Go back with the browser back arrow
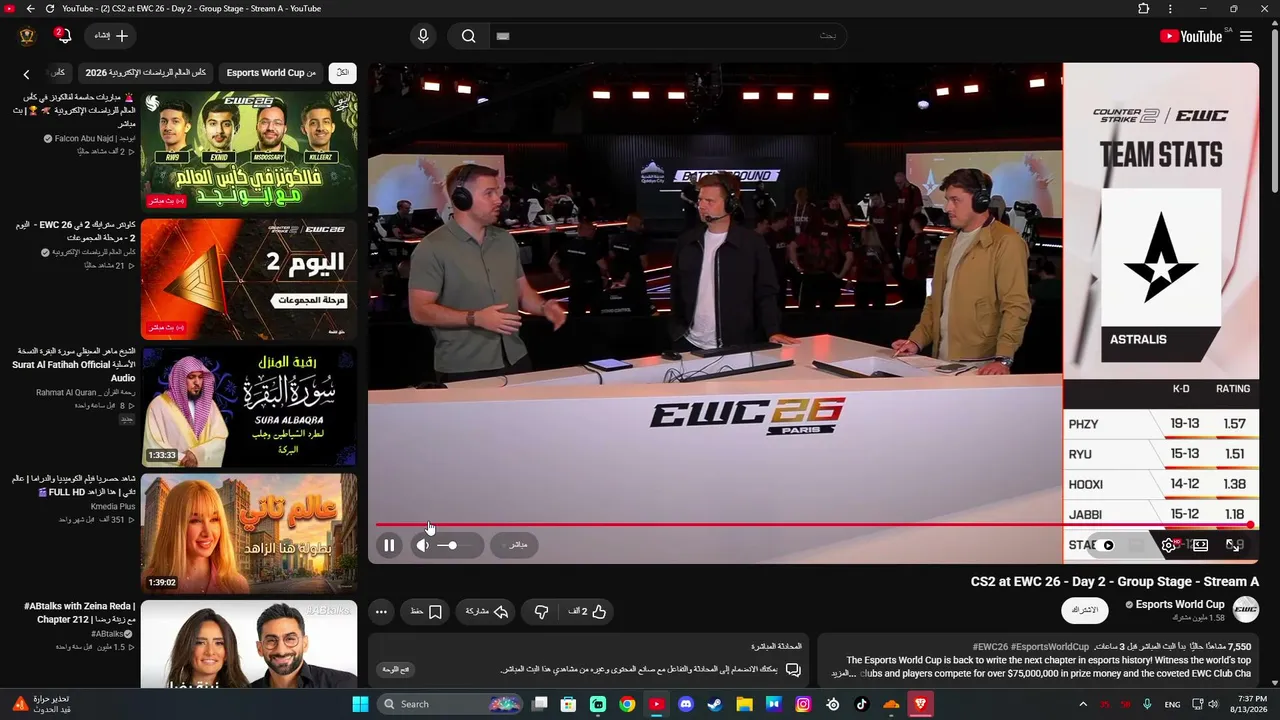 [30, 9]
